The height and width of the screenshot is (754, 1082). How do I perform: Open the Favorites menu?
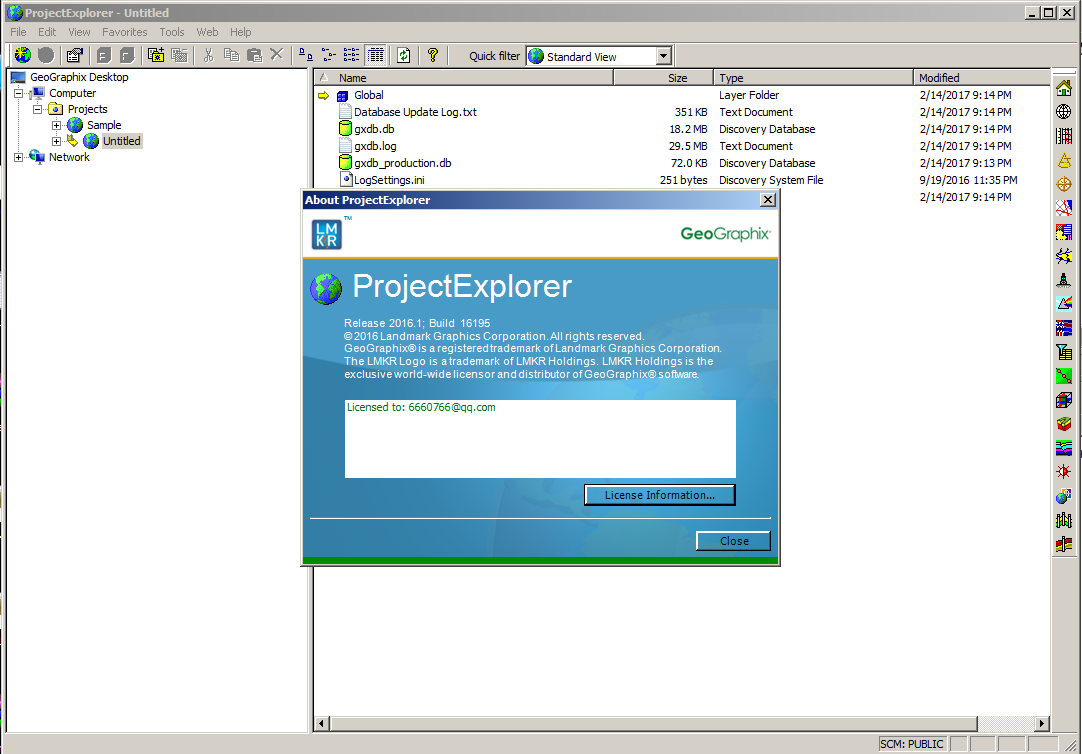click(x=124, y=32)
